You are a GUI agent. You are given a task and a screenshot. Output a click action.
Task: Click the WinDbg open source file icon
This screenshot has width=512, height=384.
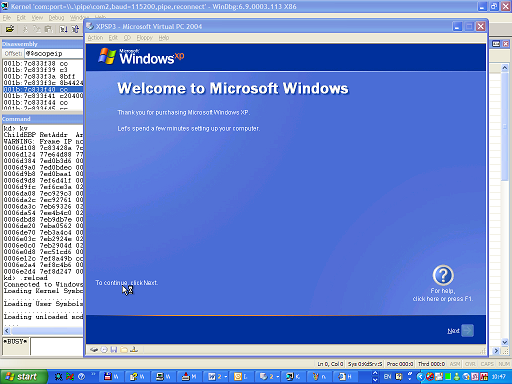pyautogui.click(x=10, y=29)
